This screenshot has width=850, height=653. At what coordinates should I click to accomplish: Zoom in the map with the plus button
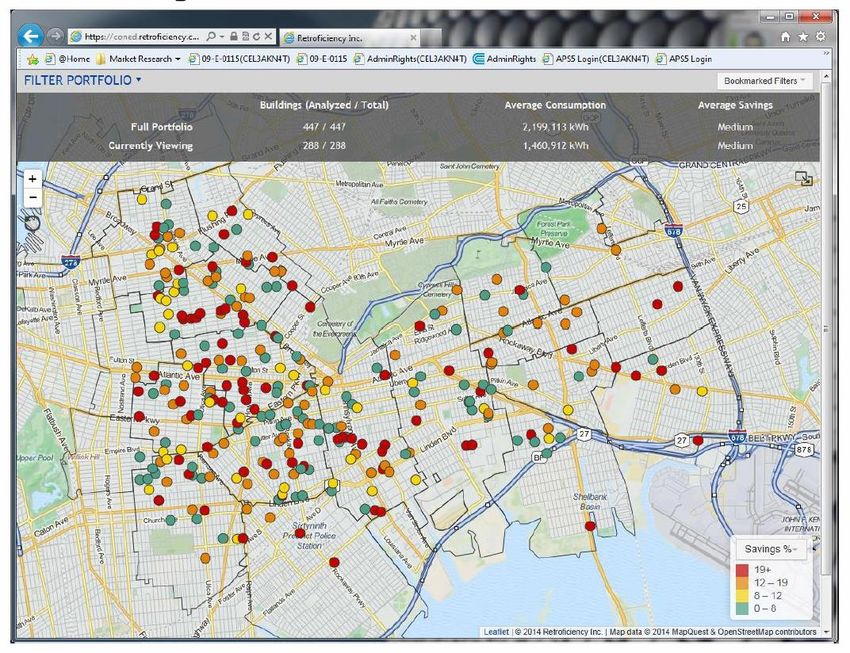coord(33,178)
